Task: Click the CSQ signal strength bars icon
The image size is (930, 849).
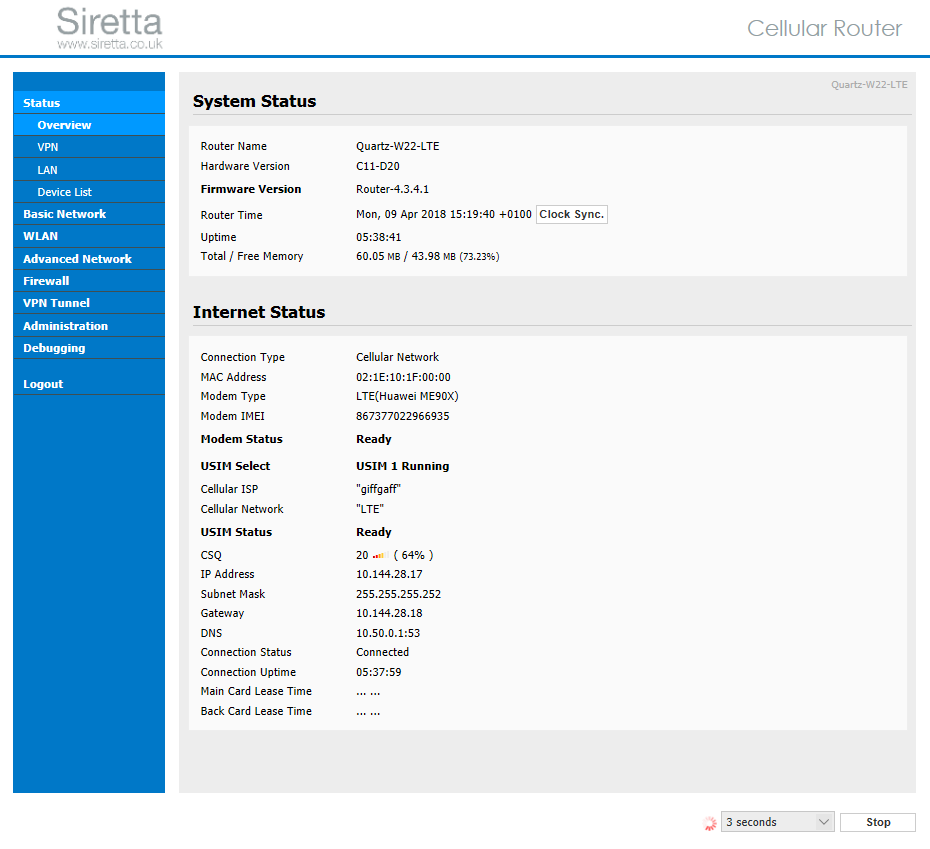Action: [380, 555]
